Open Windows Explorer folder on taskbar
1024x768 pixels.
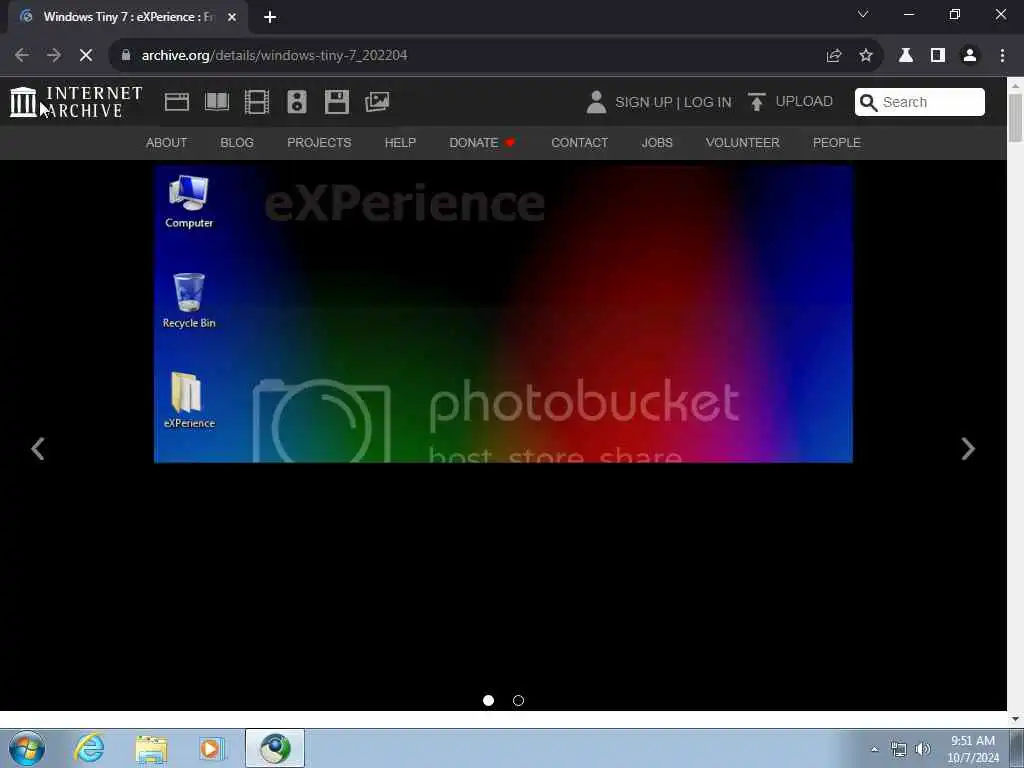coord(152,749)
